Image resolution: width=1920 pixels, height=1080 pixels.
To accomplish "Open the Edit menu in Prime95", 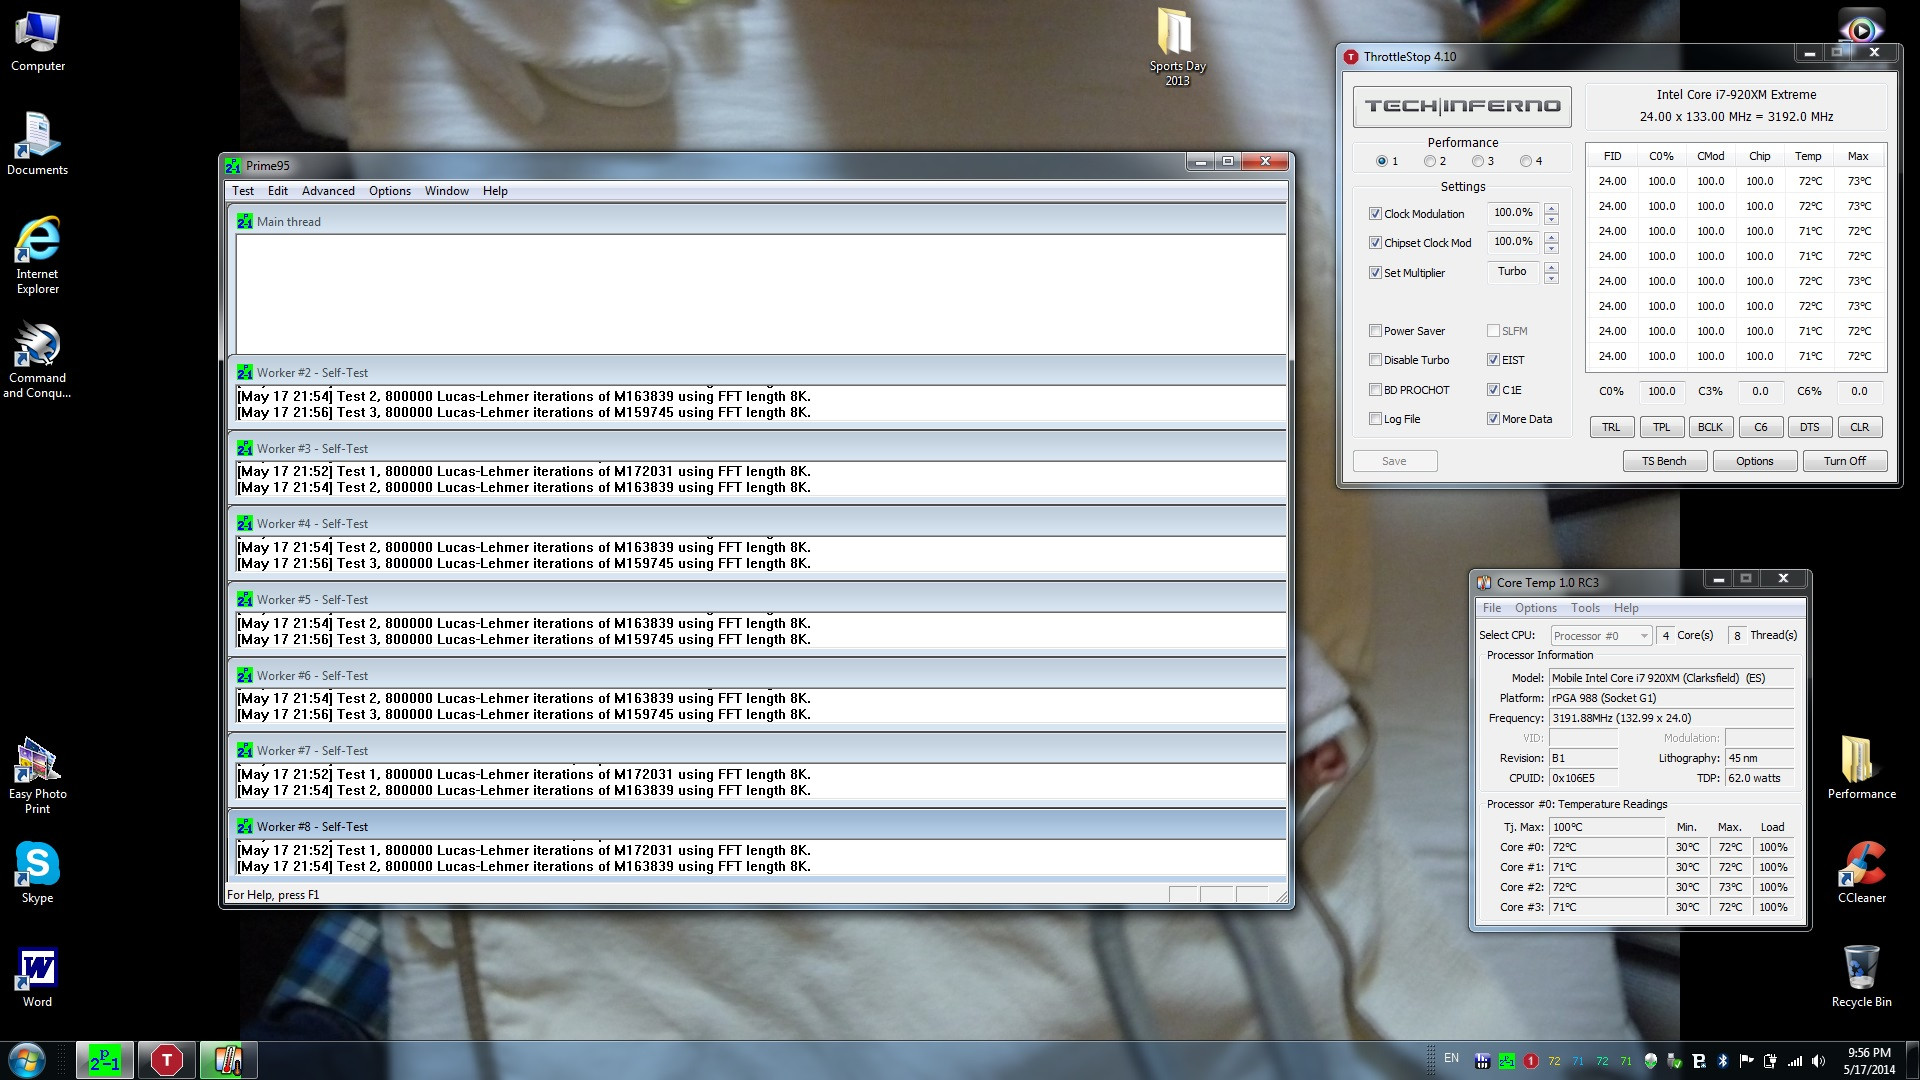I will (x=278, y=191).
